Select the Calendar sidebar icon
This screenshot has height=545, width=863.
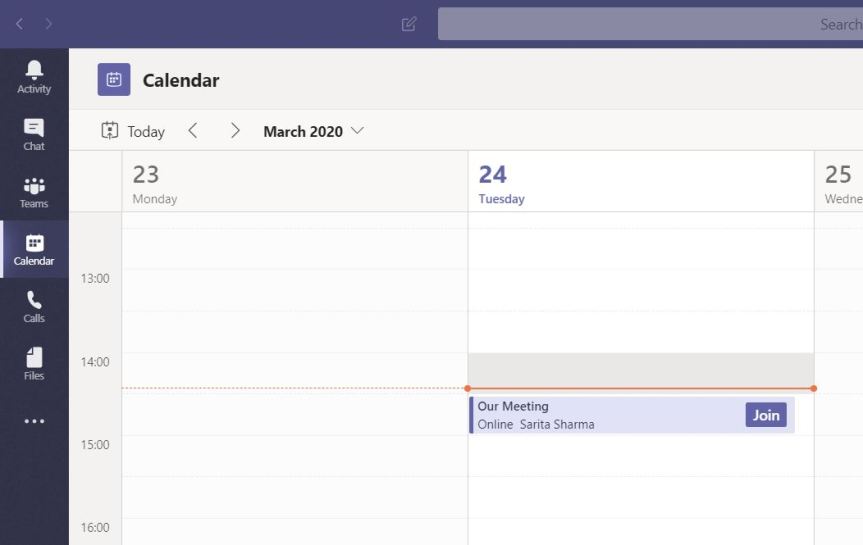pos(34,249)
